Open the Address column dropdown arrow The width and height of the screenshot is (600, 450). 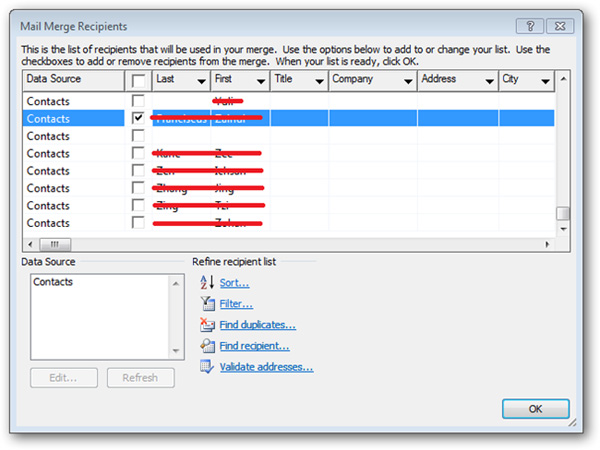(x=489, y=81)
